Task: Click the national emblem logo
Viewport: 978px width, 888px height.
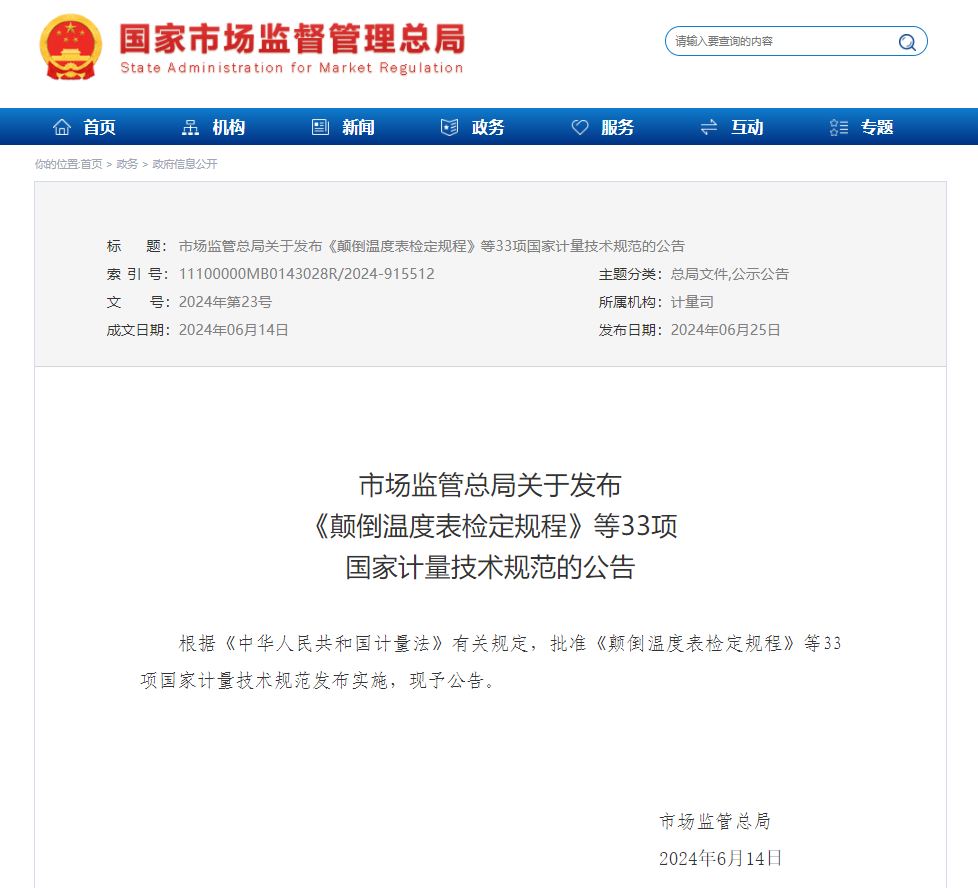Action: coord(70,47)
